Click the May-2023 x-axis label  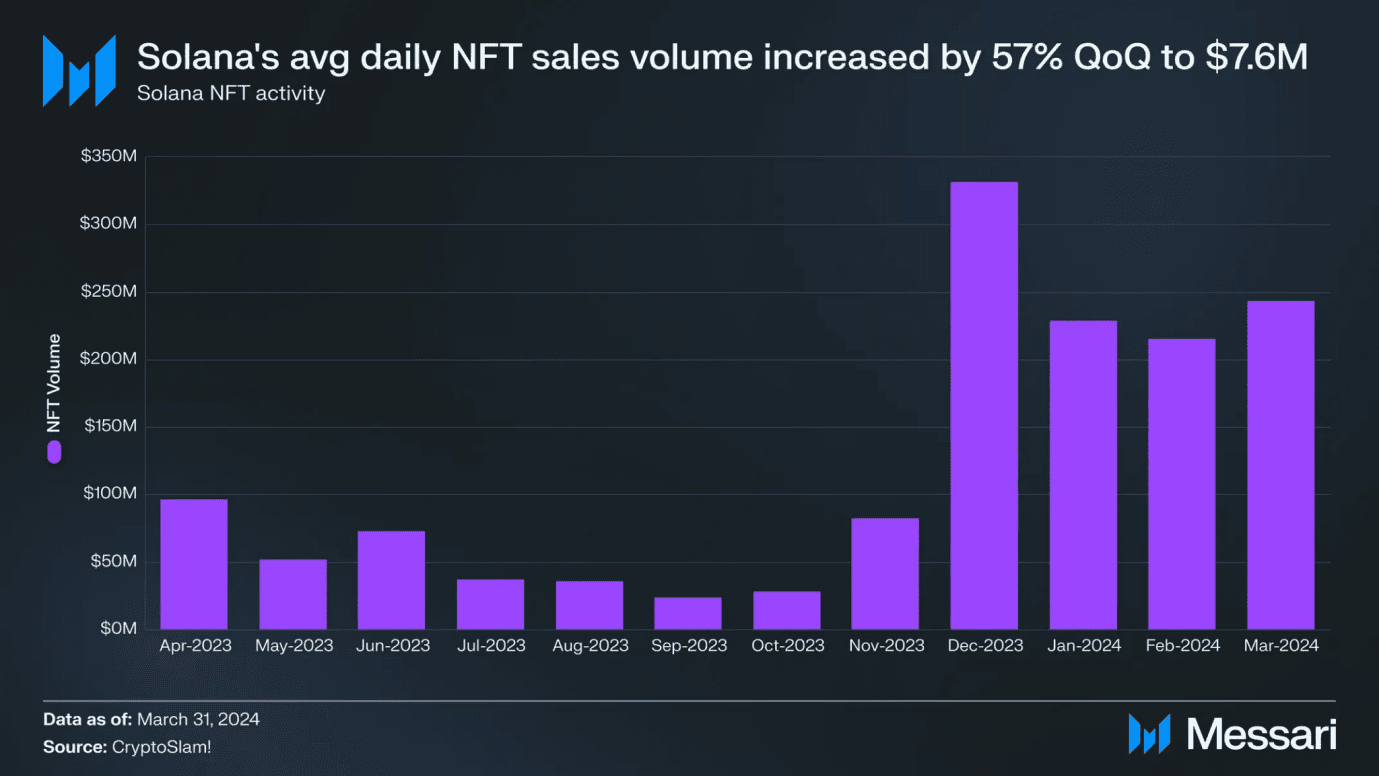[x=293, y=646]
